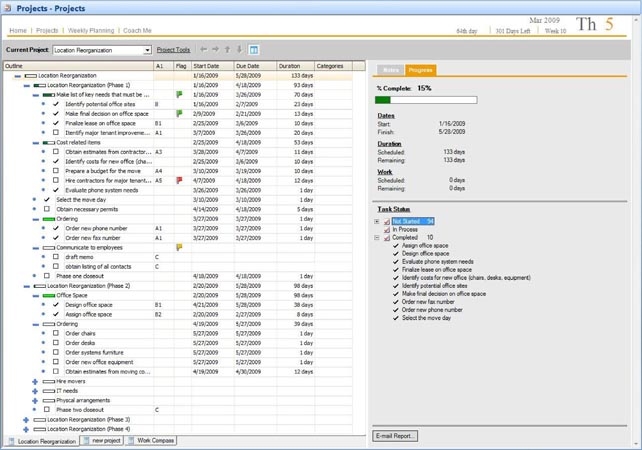642x450 pixels.
Task: Click the % Complete progress bar
Action: click(426, 99)
